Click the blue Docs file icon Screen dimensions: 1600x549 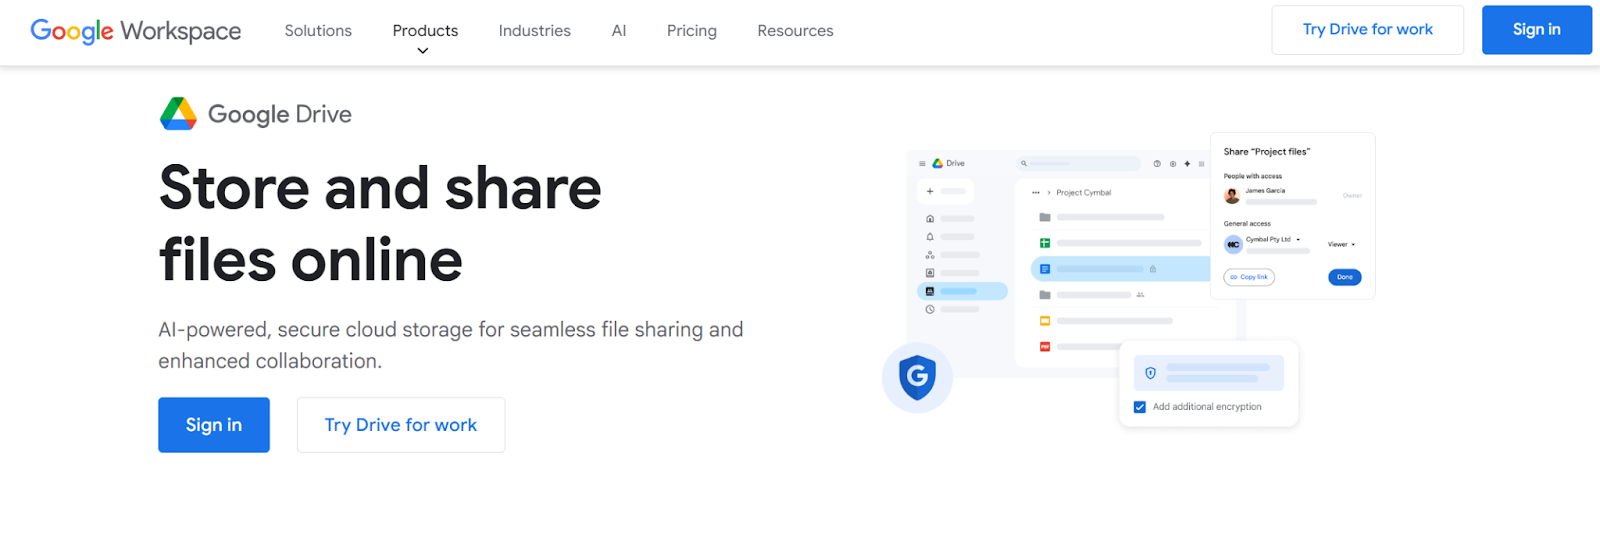point(1044,269)
